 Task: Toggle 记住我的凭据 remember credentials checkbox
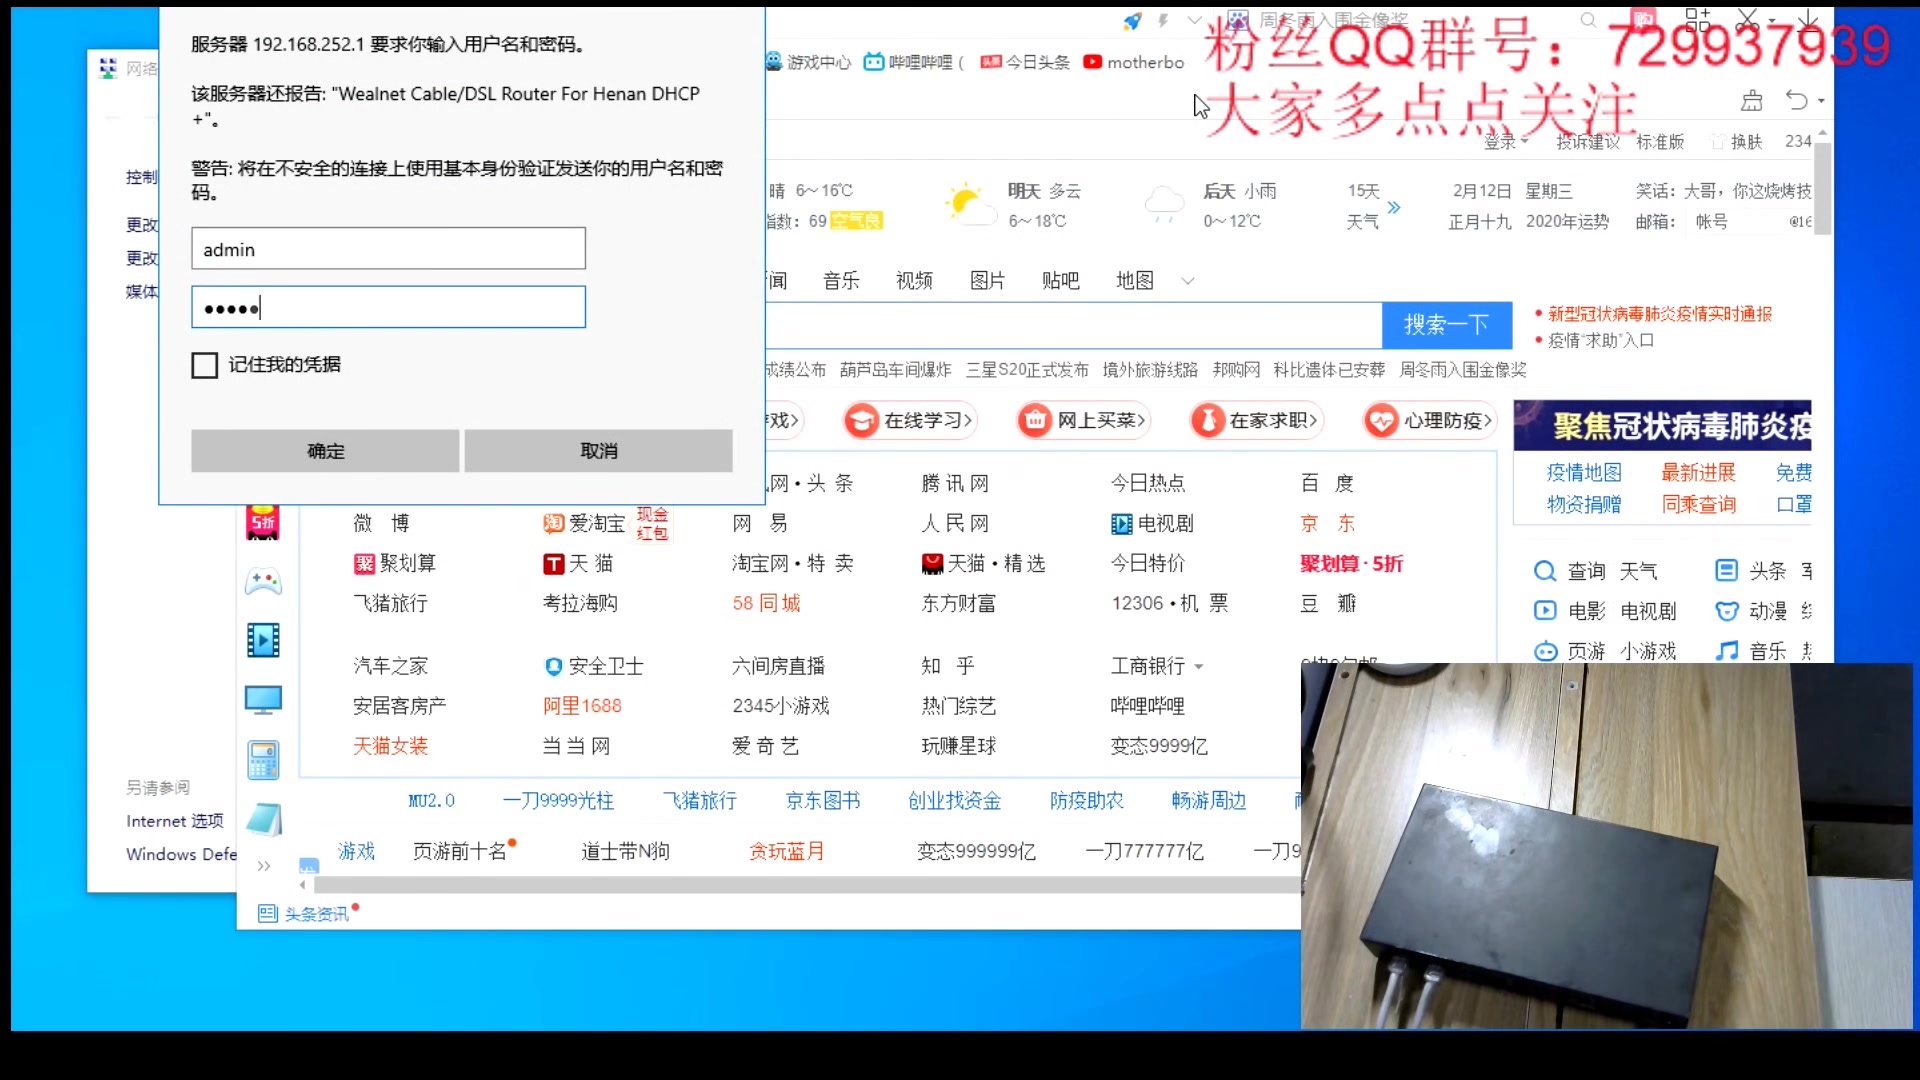tap(204, 364)
